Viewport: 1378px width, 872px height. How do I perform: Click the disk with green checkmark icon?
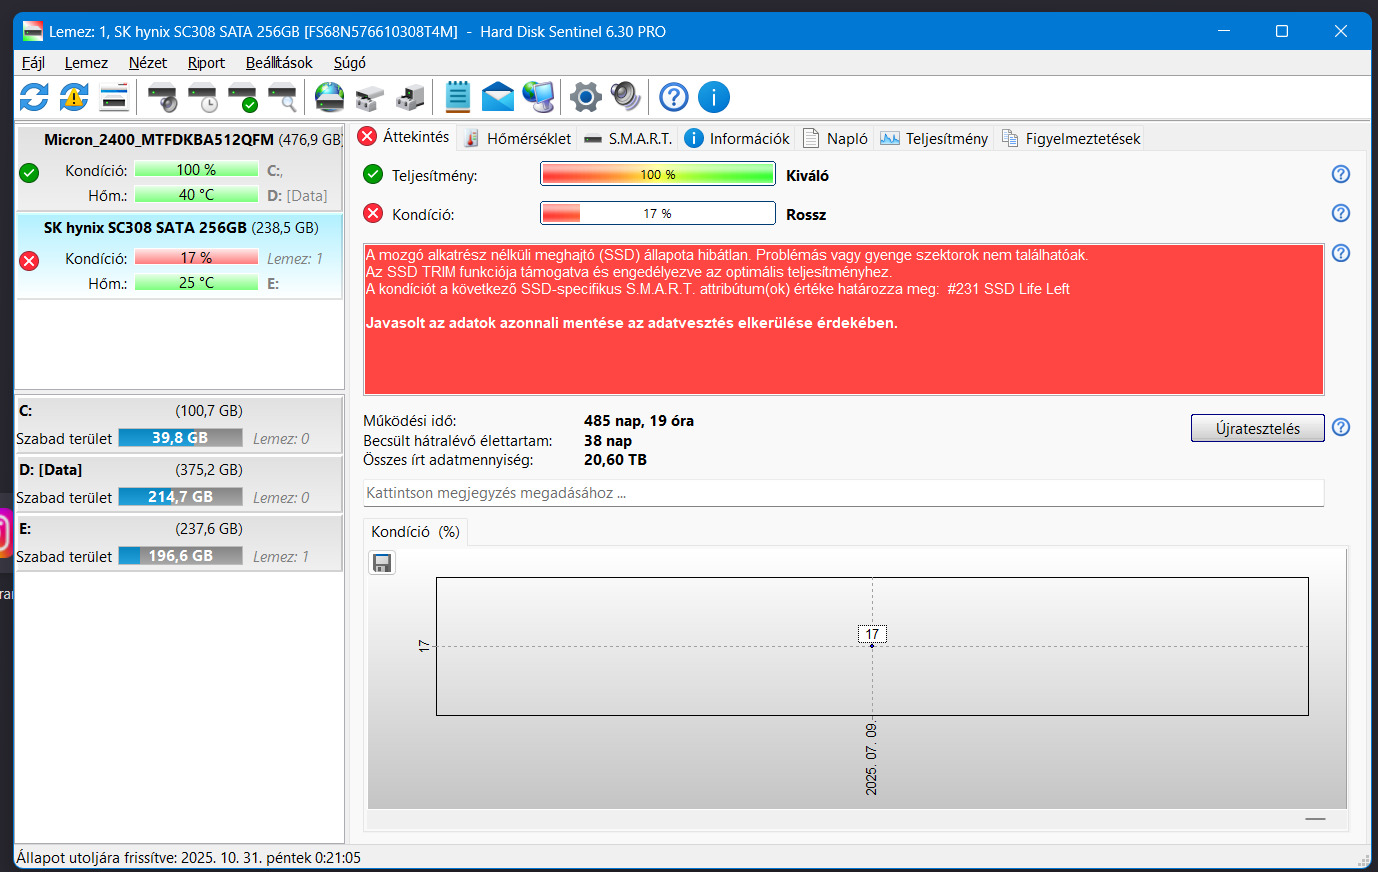[x=242, y=97]
